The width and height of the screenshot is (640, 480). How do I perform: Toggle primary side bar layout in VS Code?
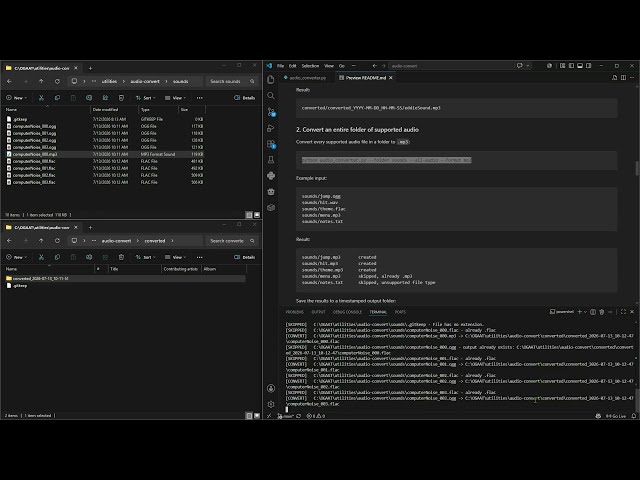pos(571,66)
